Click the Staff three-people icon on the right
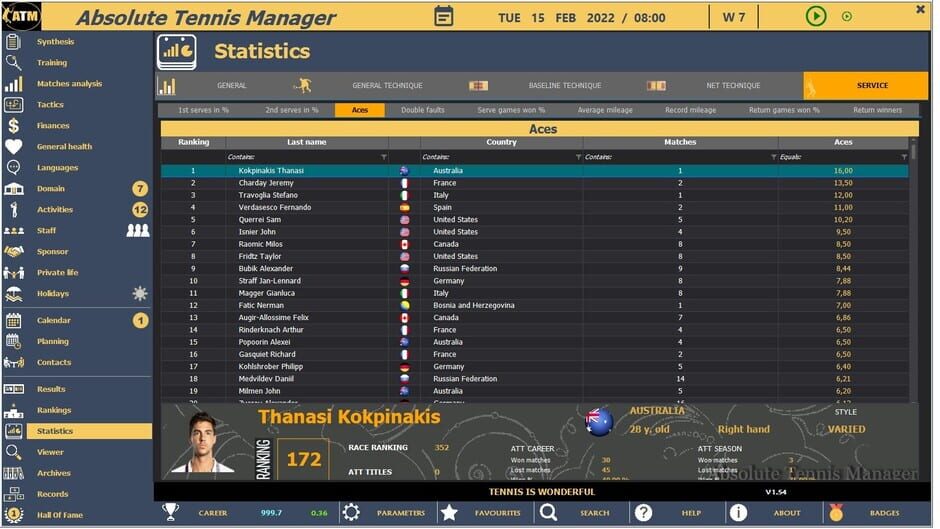This screenshot has height=529, width=940. point(138,231)
